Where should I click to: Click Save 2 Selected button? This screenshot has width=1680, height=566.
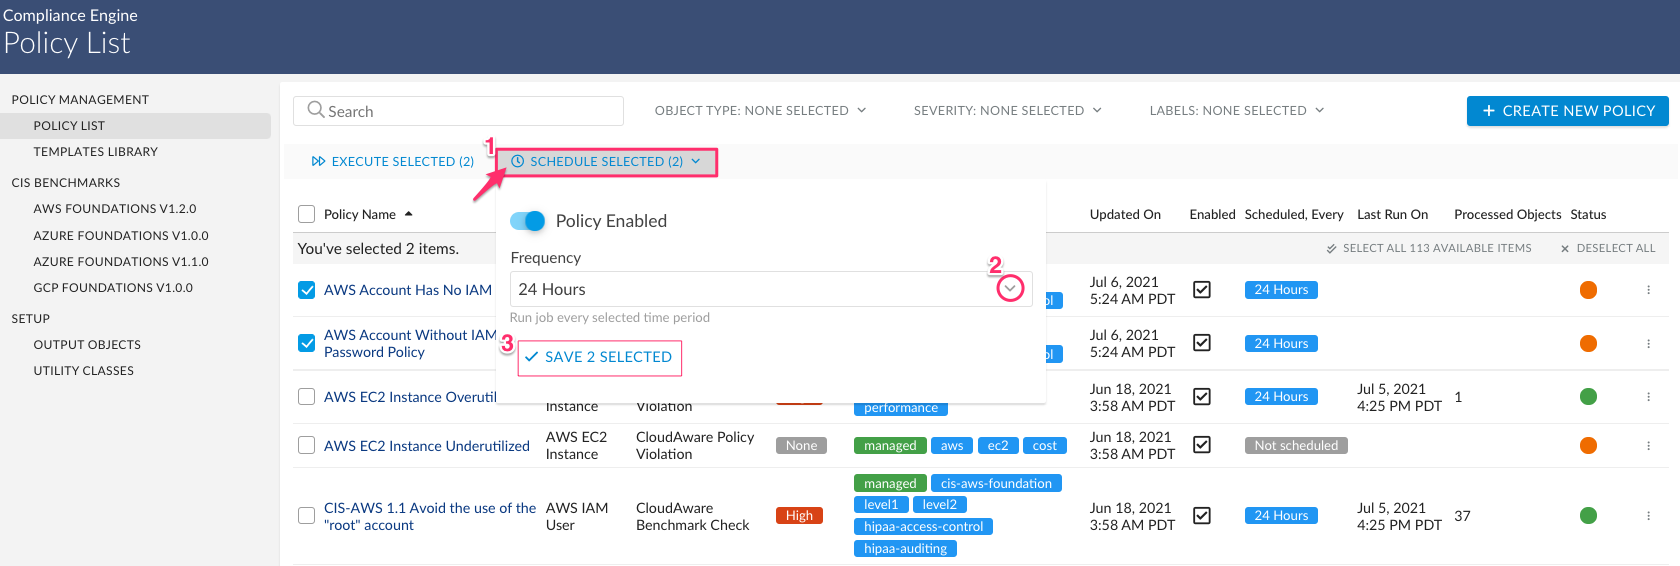[x=599, y=357]
